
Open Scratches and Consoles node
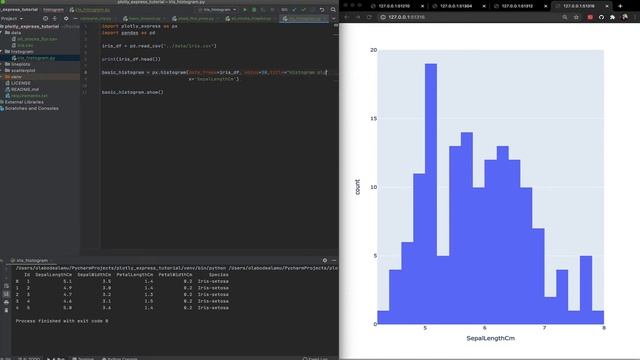(x=31, y=108)
